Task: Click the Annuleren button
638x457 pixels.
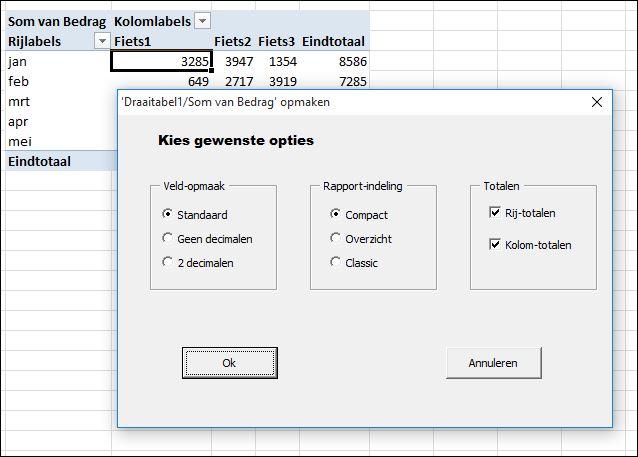Action: tap(494, 363)
